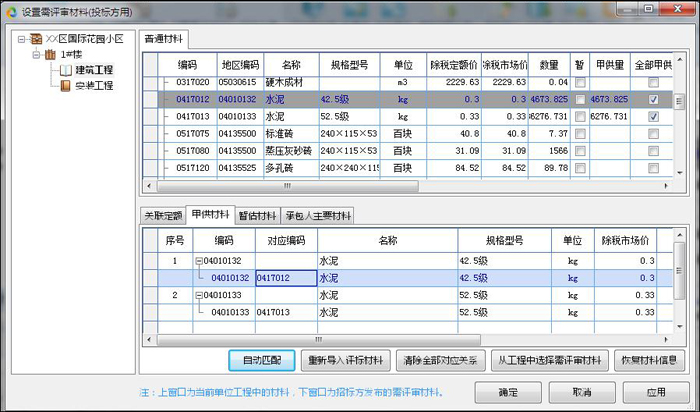Switch to the 暂估材料 tab
This screenshot has height=412, width=700.
tap(258, 216)
